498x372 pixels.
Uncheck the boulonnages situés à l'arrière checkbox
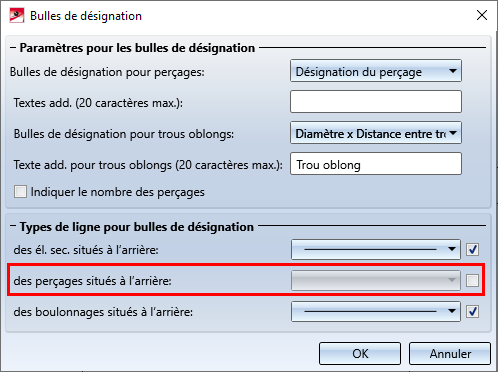[x=472, y=311]
